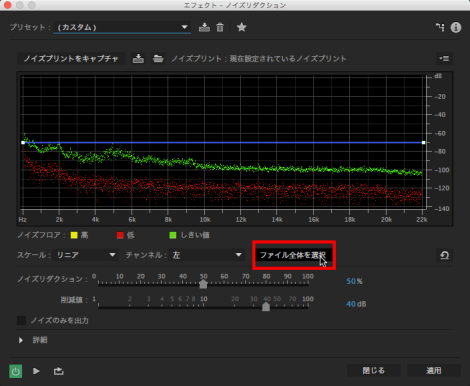The height and width of the screenshot is (386, 470).
Task: Reset the graph with the undo arrow
Action: click(444, 255)
